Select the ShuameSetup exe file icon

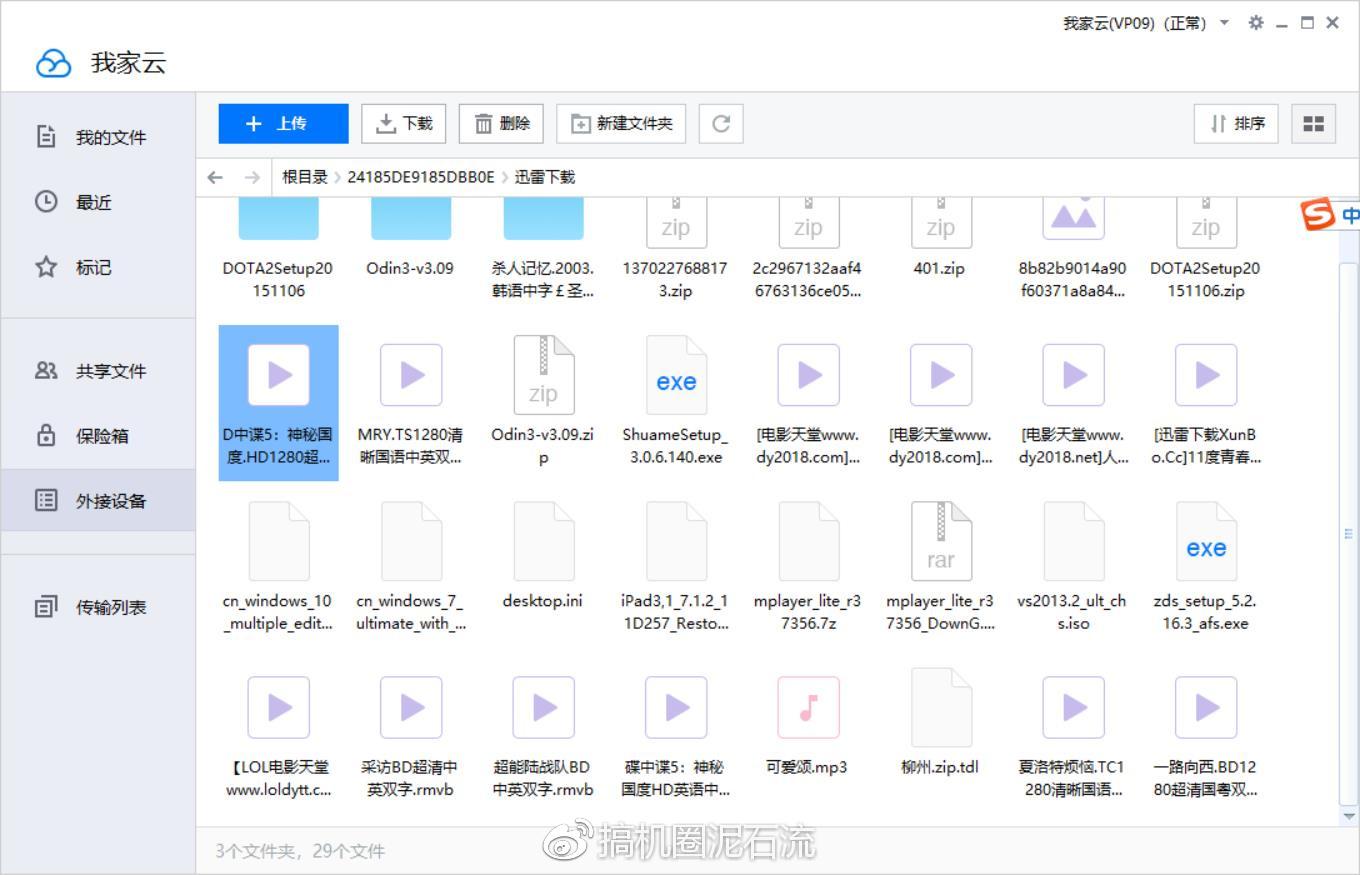[676, 377]
